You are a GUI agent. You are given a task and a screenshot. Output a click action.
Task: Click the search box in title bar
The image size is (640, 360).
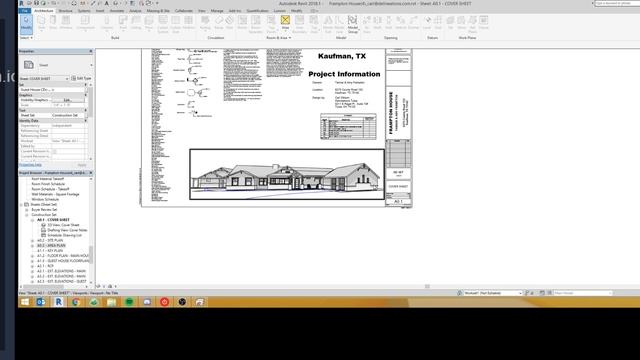616,3
